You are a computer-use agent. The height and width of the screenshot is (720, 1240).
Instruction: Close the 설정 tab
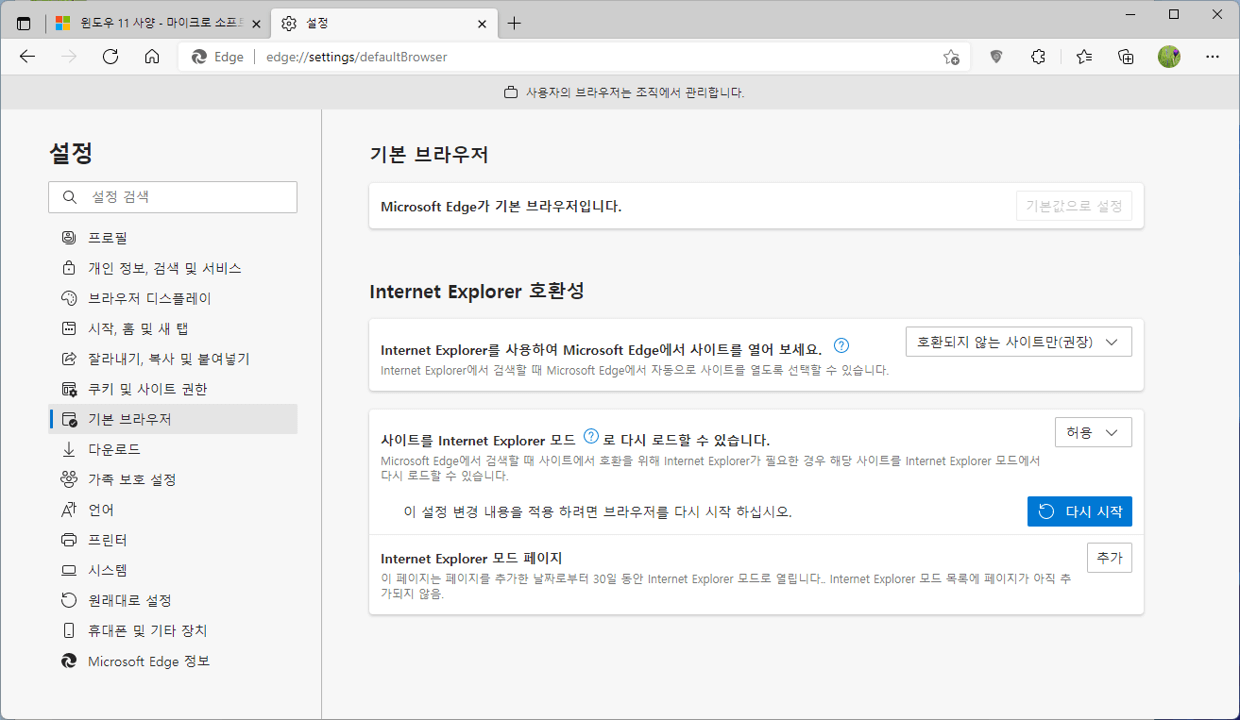point(482,23)
